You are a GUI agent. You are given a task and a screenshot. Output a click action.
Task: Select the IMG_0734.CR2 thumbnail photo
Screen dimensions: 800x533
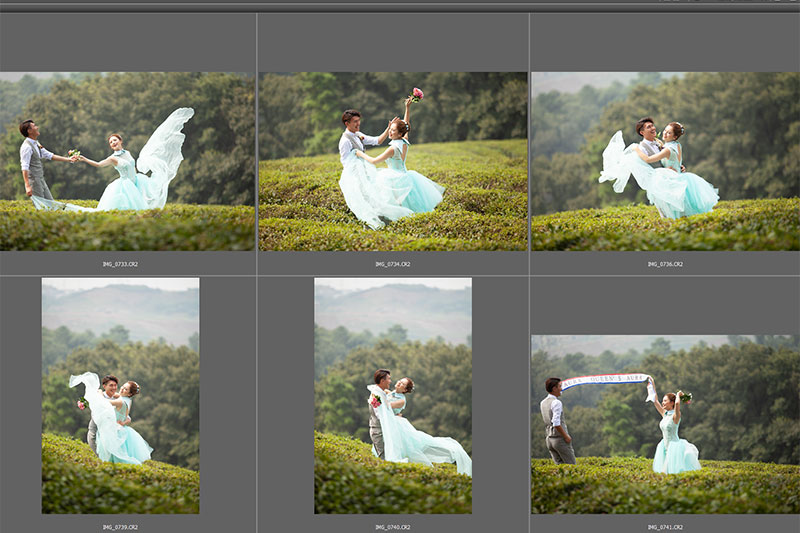click(x=393, y=161)
